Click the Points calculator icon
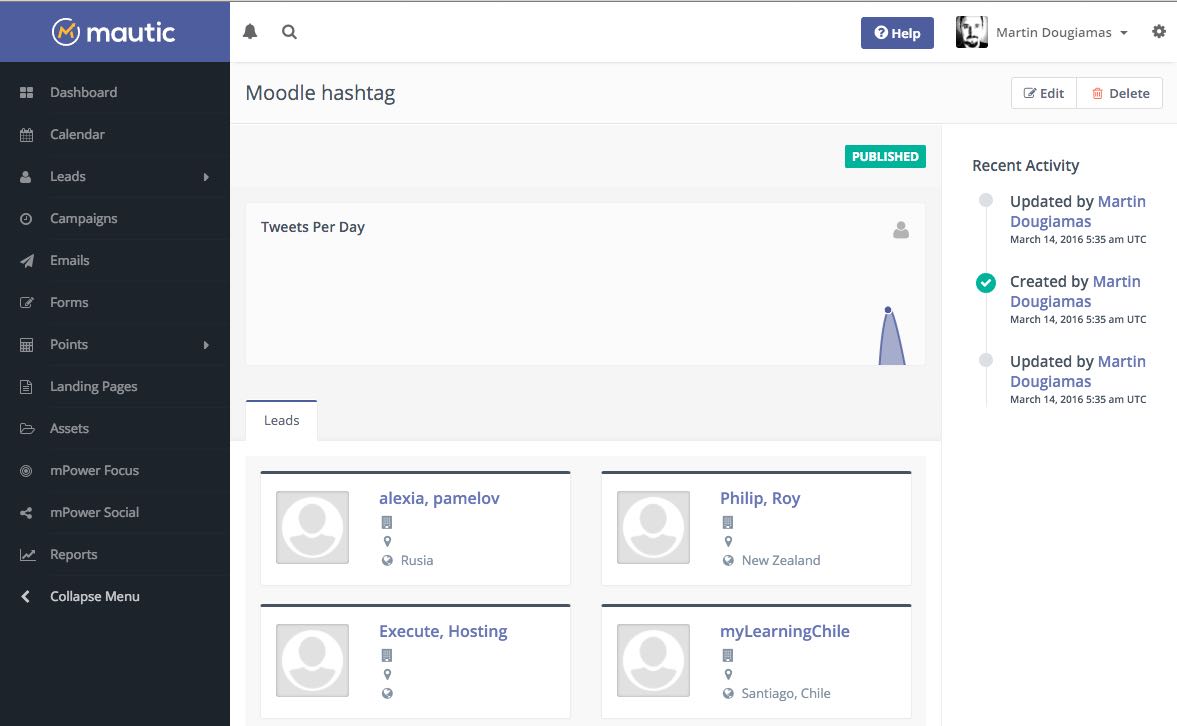This screenshot has width=1177, height=726. coord(26,345)
